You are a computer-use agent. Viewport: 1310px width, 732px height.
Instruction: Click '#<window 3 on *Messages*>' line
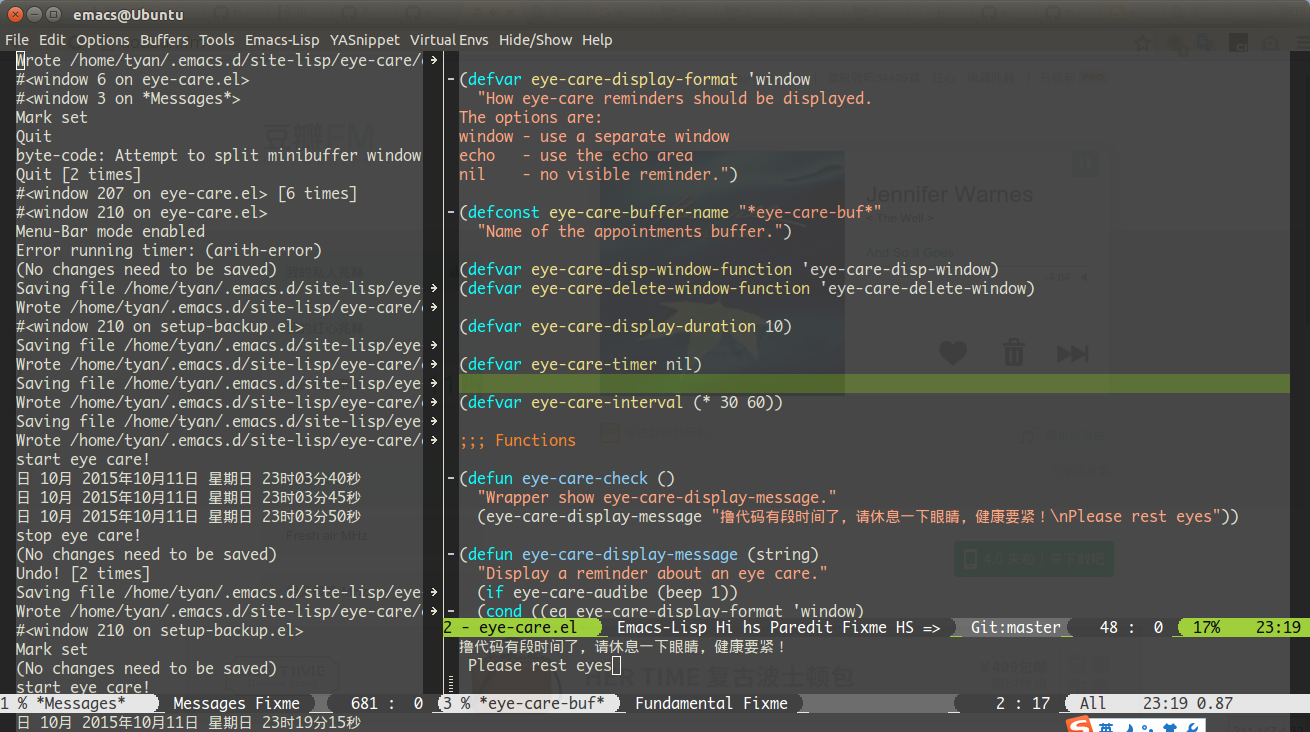(128, 98)
